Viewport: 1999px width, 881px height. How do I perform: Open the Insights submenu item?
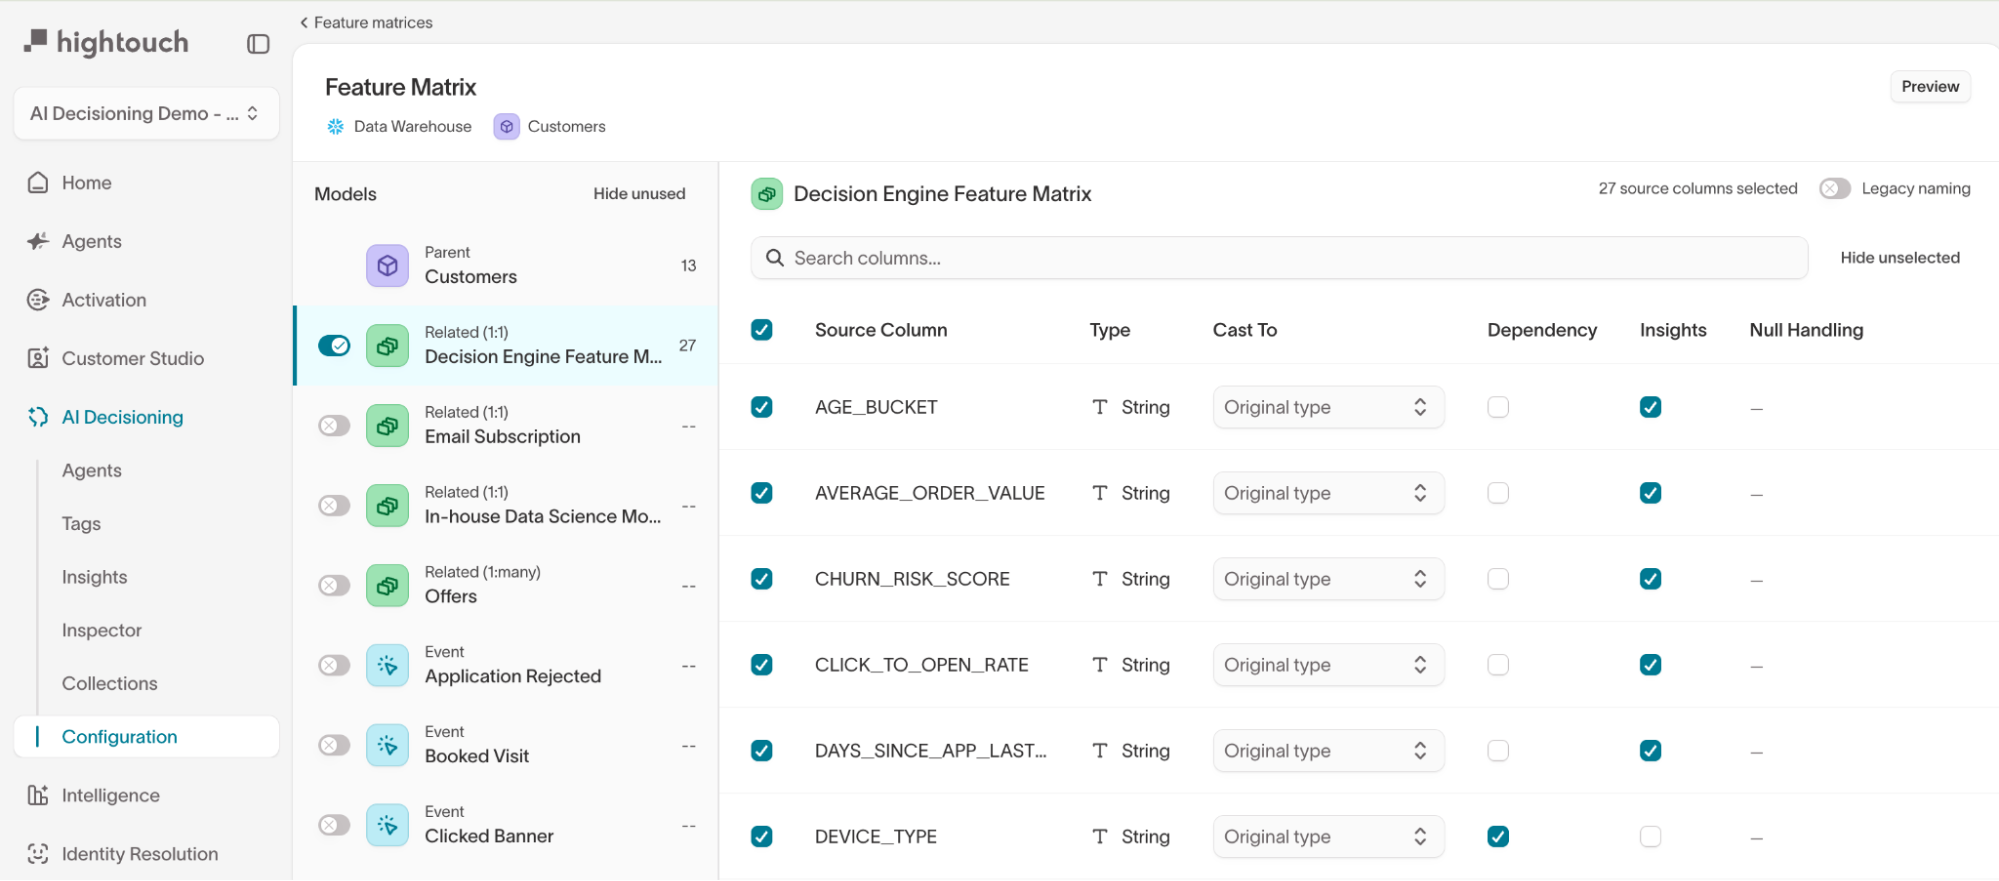point(95,577)
